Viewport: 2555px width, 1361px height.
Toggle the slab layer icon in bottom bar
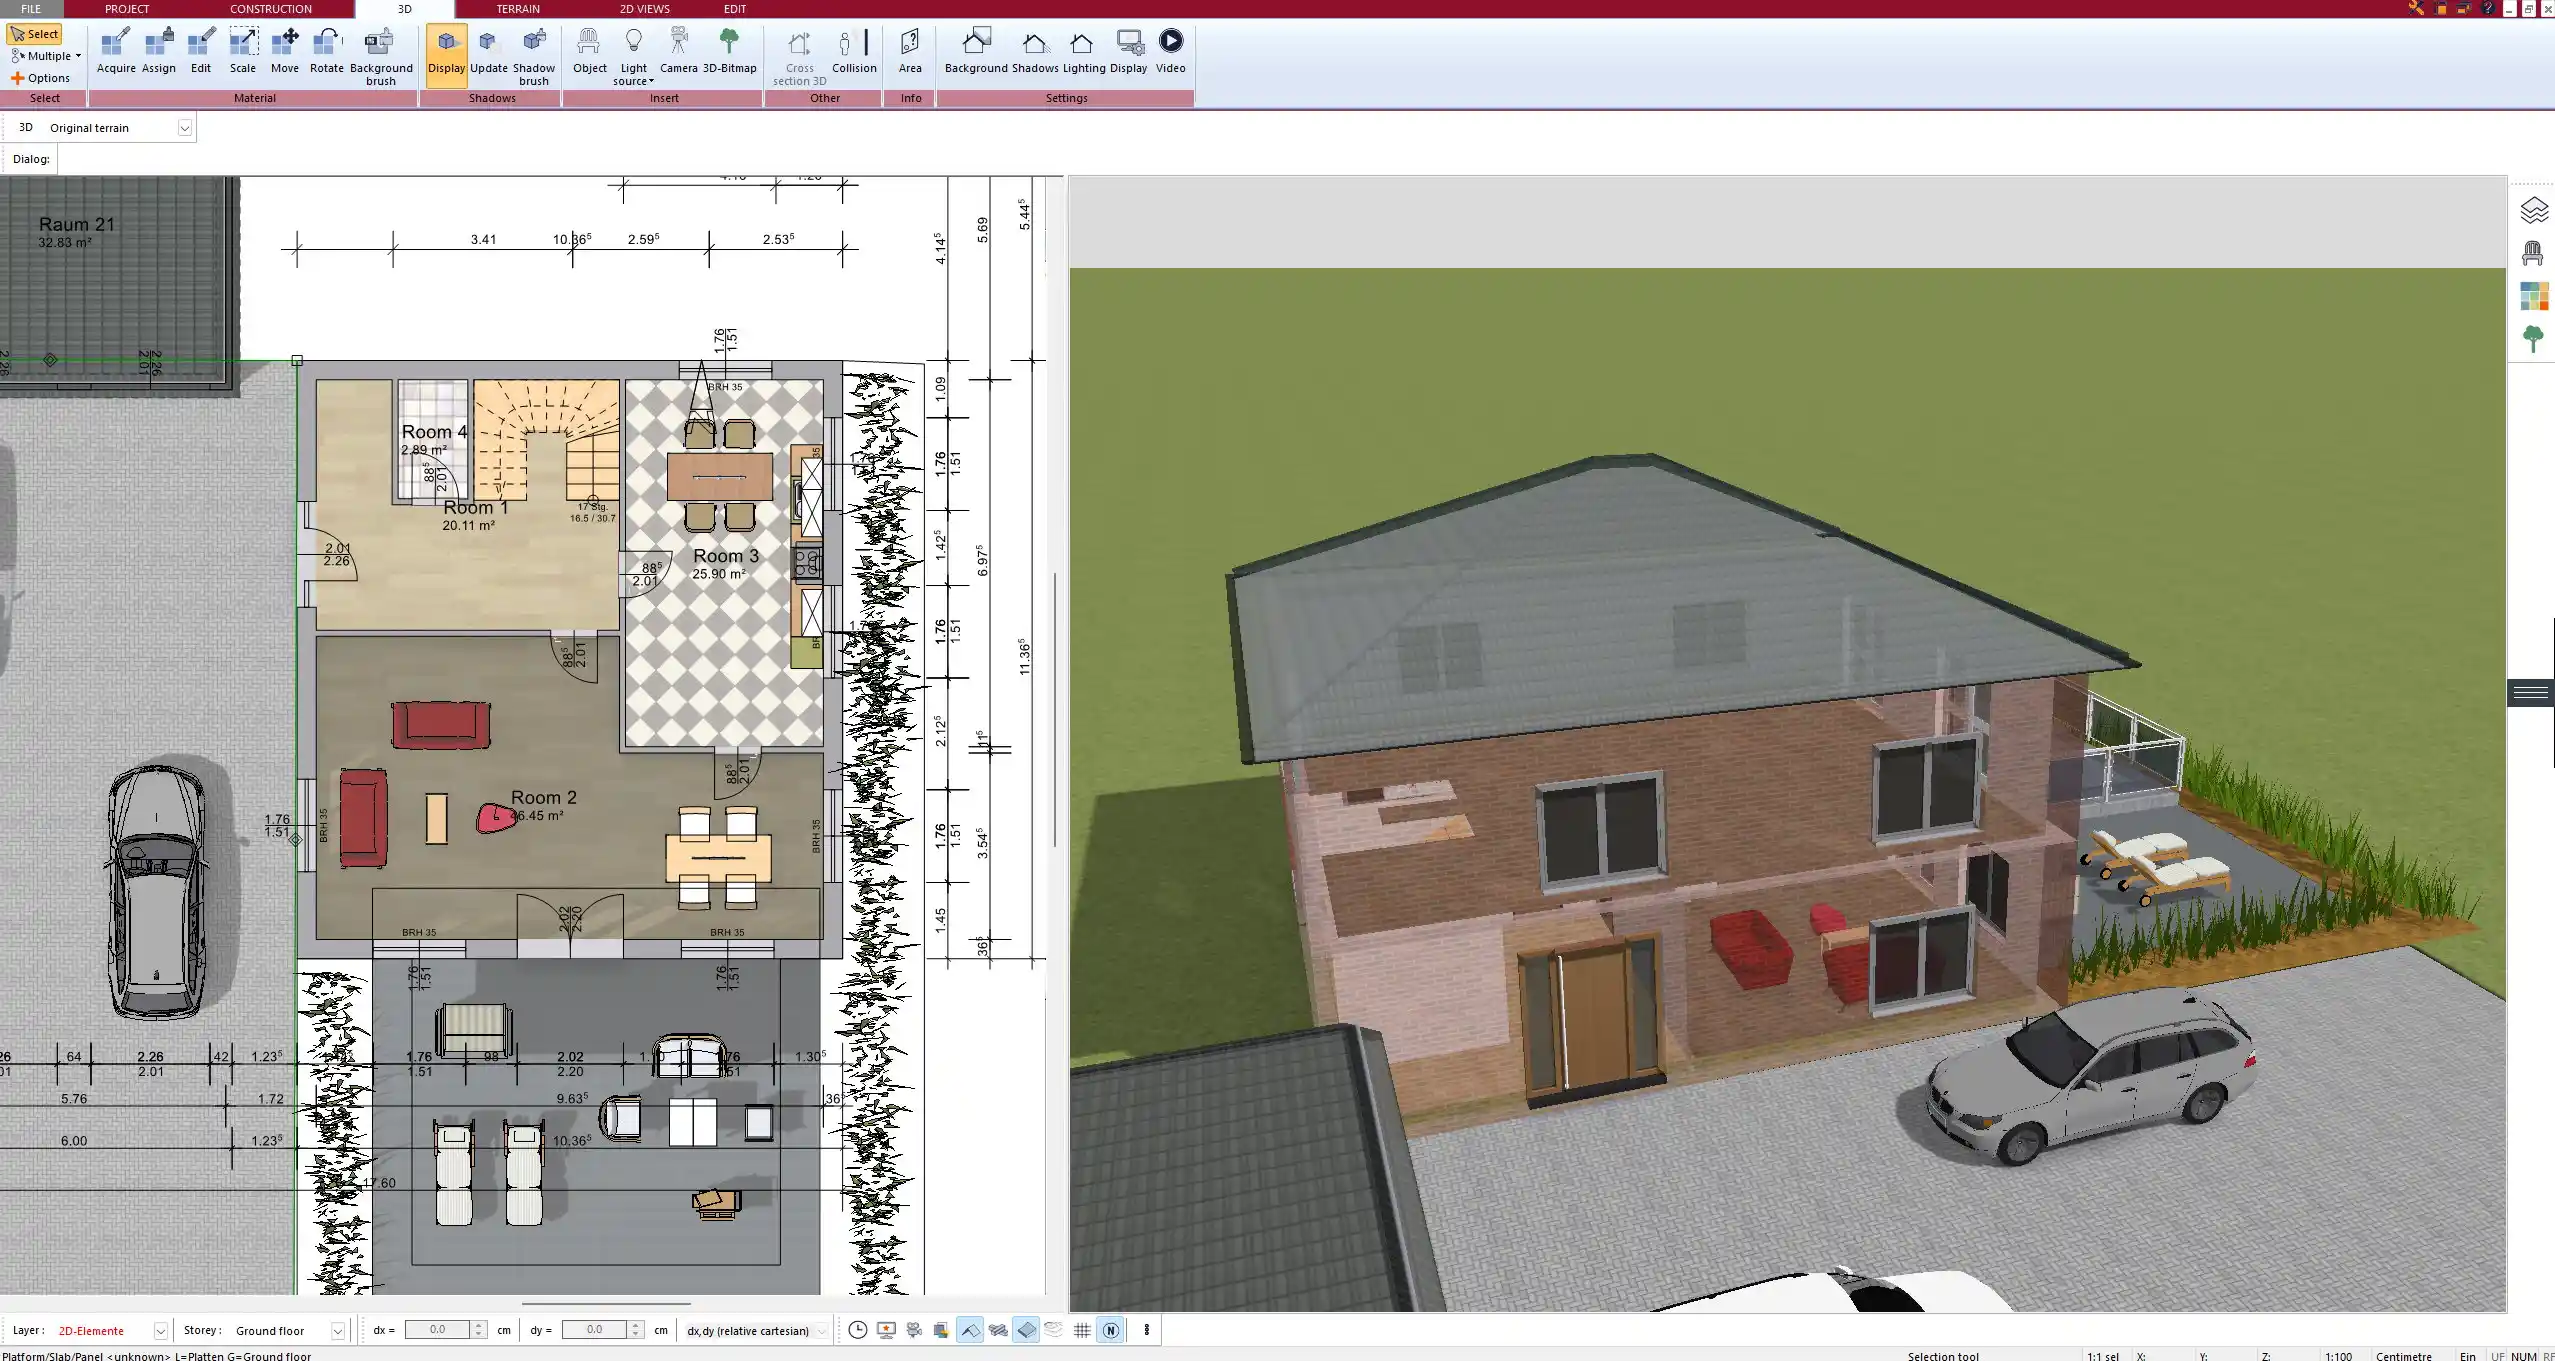pyautogui.click(x=1026, y=1330)
